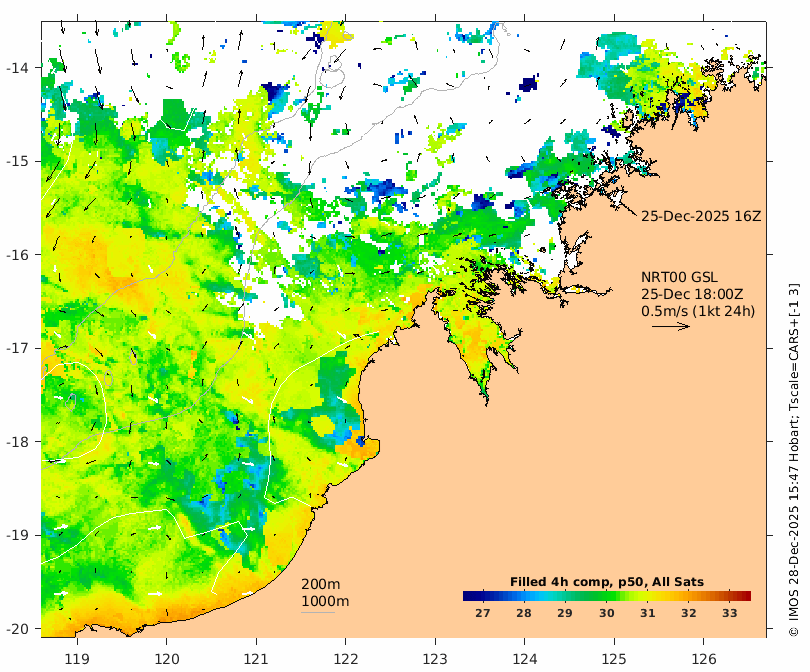Click longitude axis label 122
Viewport: 810px width, 672px height.
346,659
